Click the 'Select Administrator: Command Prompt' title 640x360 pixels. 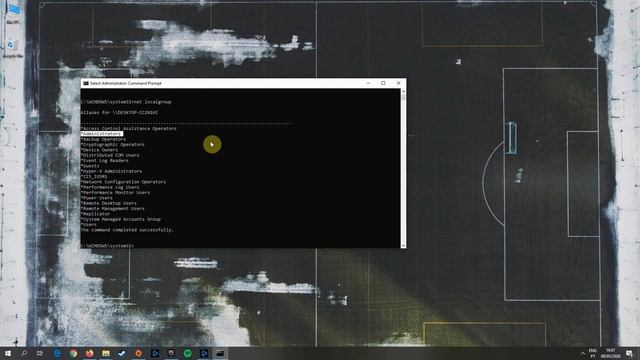126,83
